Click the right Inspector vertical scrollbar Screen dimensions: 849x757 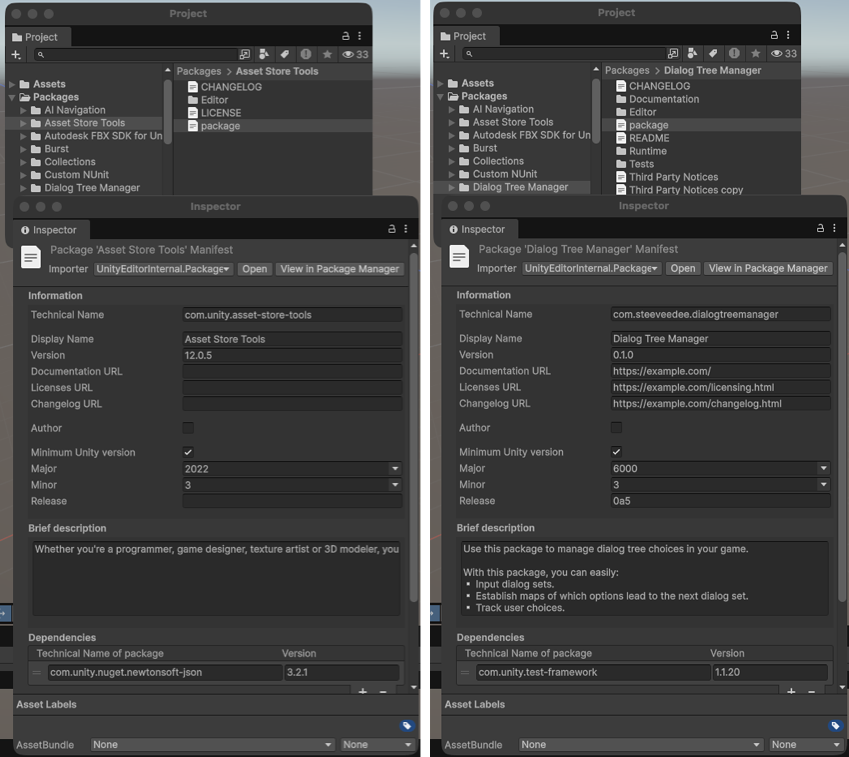842,428
